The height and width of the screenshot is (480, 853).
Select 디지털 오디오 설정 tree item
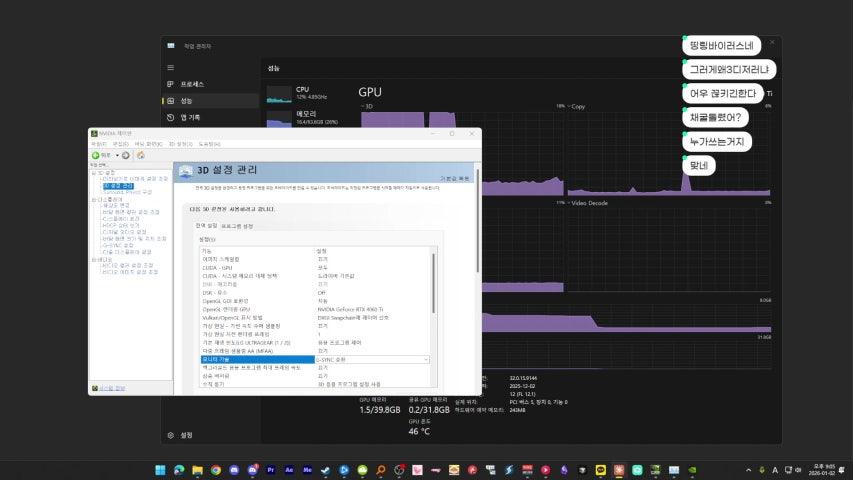[x=125, y=232]
